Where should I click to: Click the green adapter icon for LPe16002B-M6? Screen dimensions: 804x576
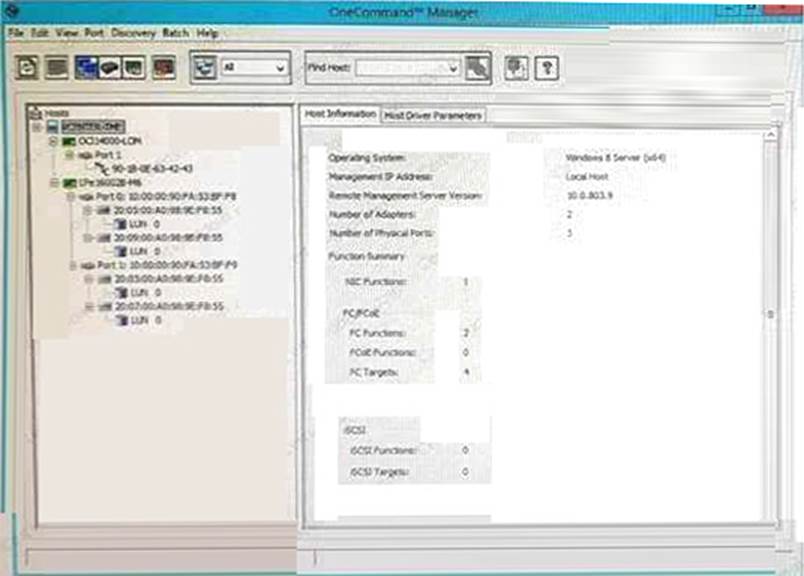click(x=69, y=183)
